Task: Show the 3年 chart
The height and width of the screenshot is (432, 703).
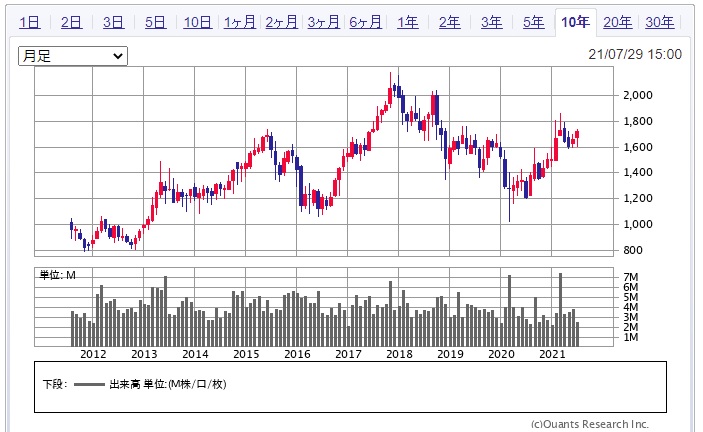Action: (492, 22)
